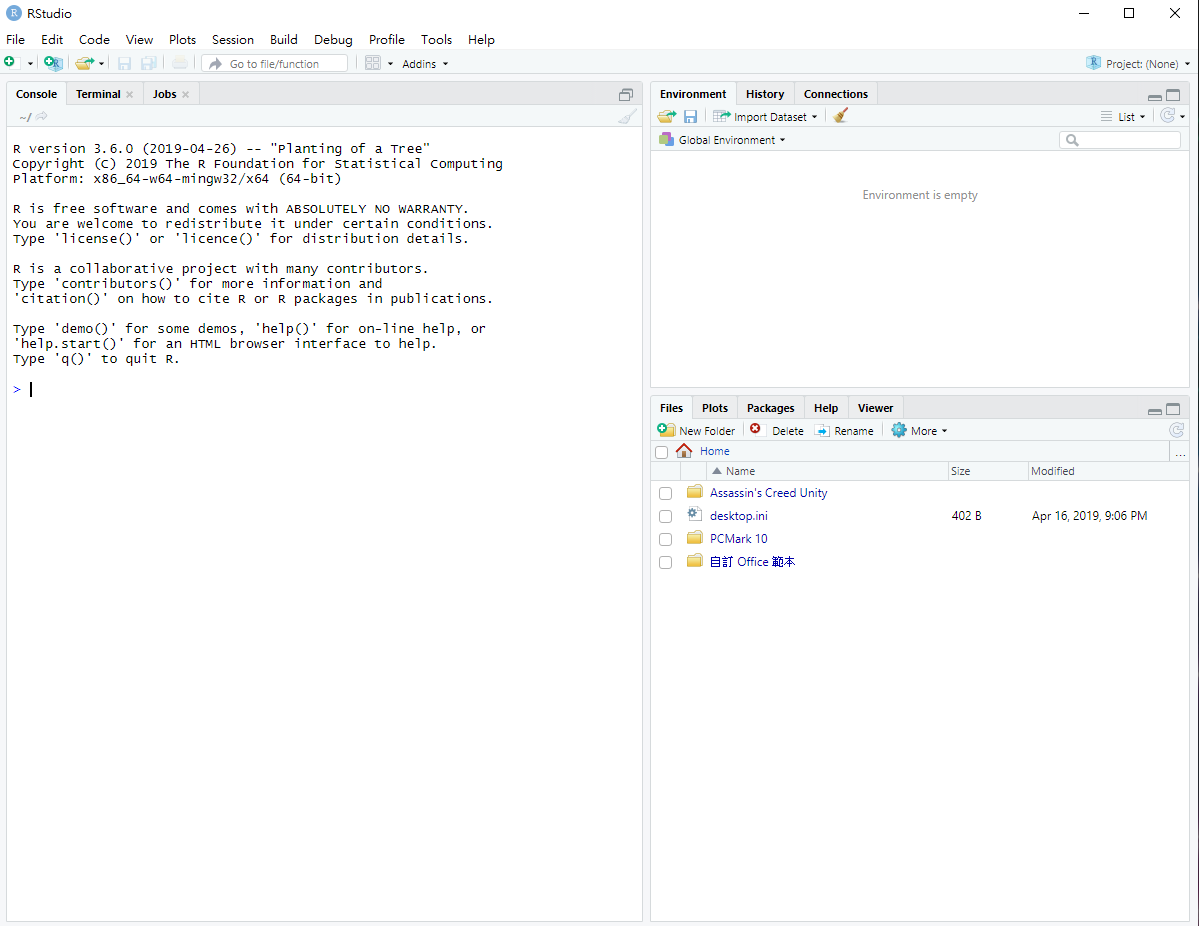Expand the recent files dropdown arrow
The width and height of the screenshot is (1199, 926).
coord(101,63)
